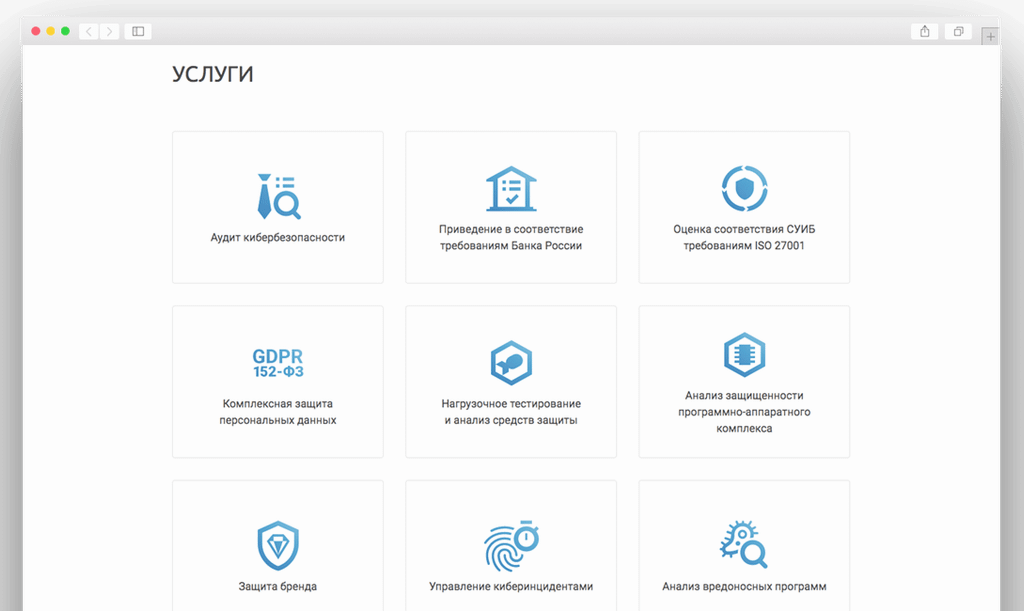Open the Аудит кибербезопасности link
This screenshot has width=1024, height=611.
tap(278, 238)
